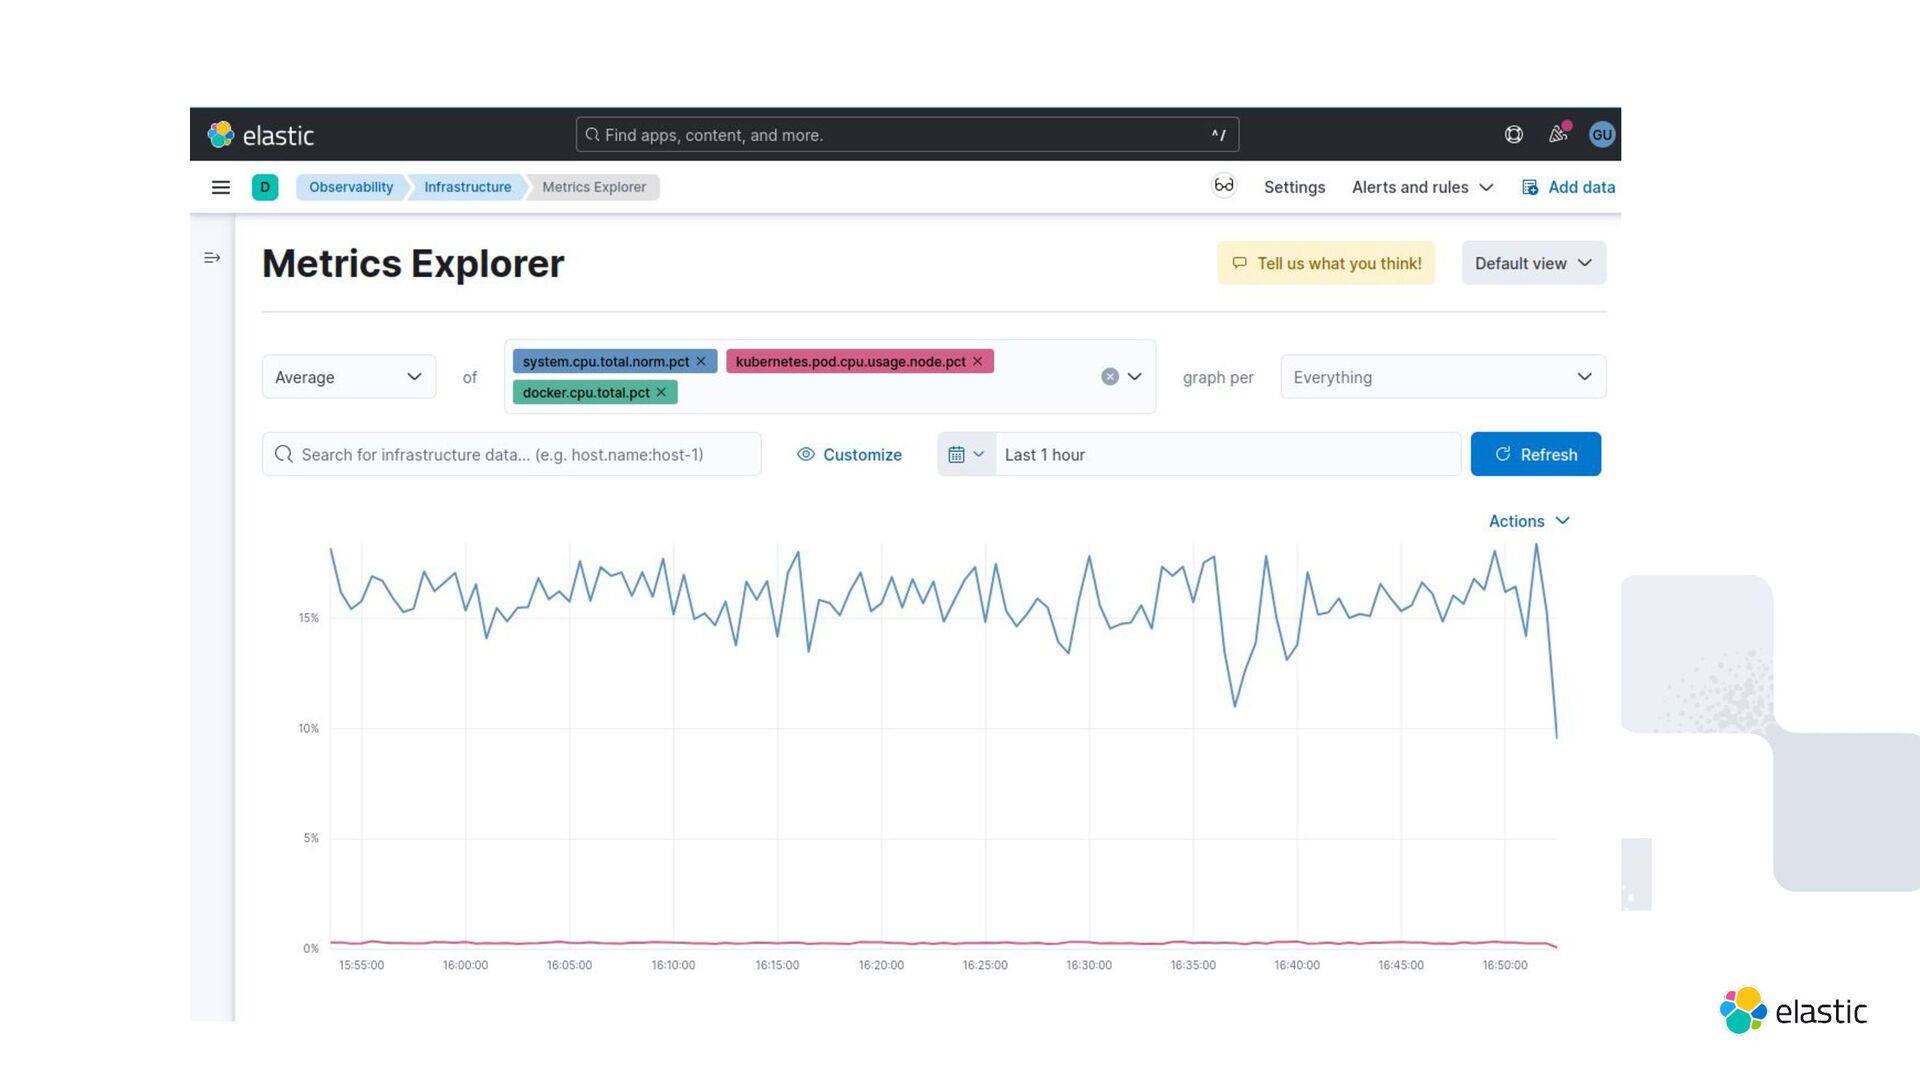This screenshot has height=1080, width=1920.
Task: Expand the collapsed side panel arrow
Action: click(x=212, y=258)
